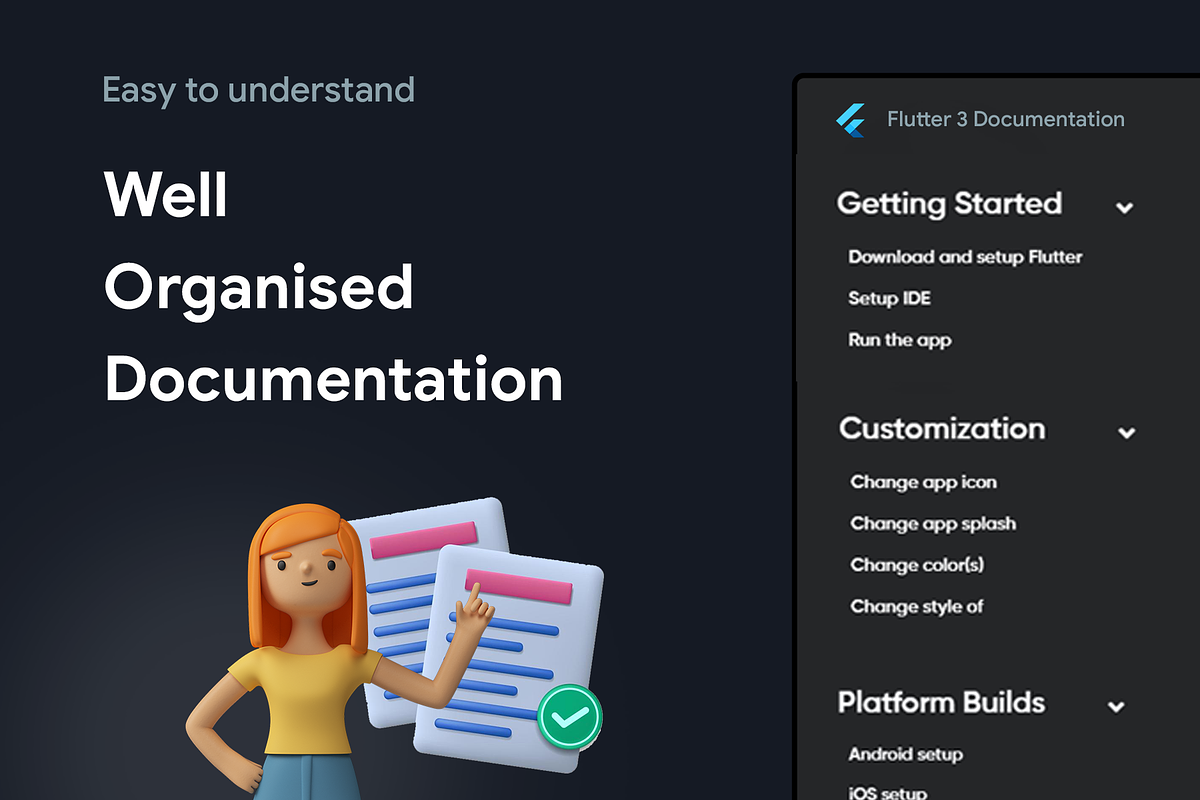
Task: Open the Run the app page
Action: (899, 340)
